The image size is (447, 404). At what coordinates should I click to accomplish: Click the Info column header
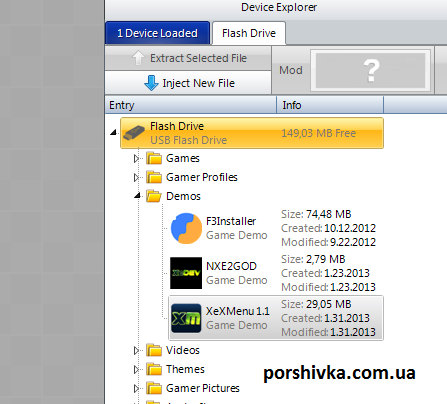[x=330, y=105]
